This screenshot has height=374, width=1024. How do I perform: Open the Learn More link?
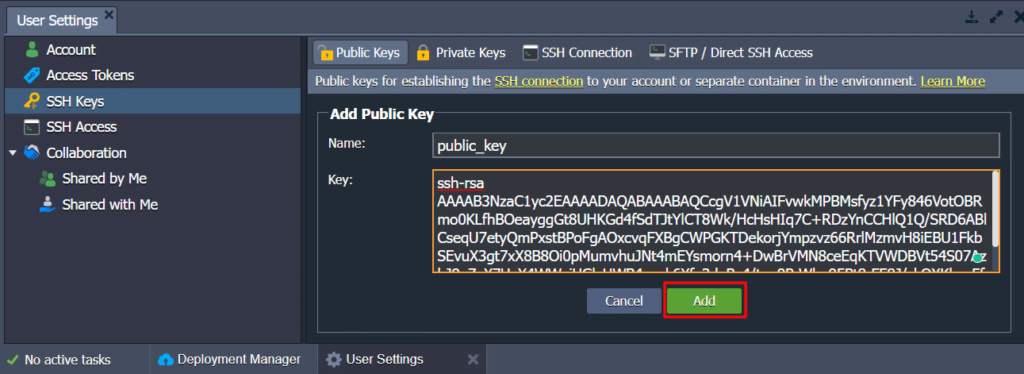pyautogui.click(x=952, y=82)
